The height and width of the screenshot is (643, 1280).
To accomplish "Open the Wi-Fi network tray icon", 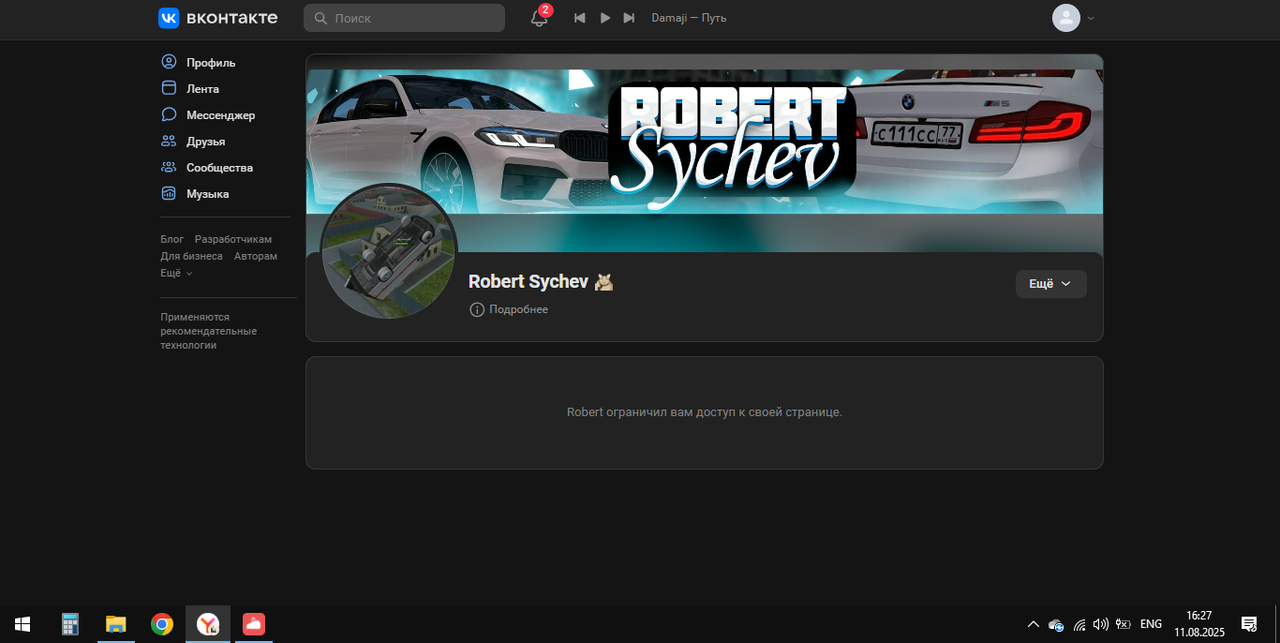I will tap(1079, 625).
